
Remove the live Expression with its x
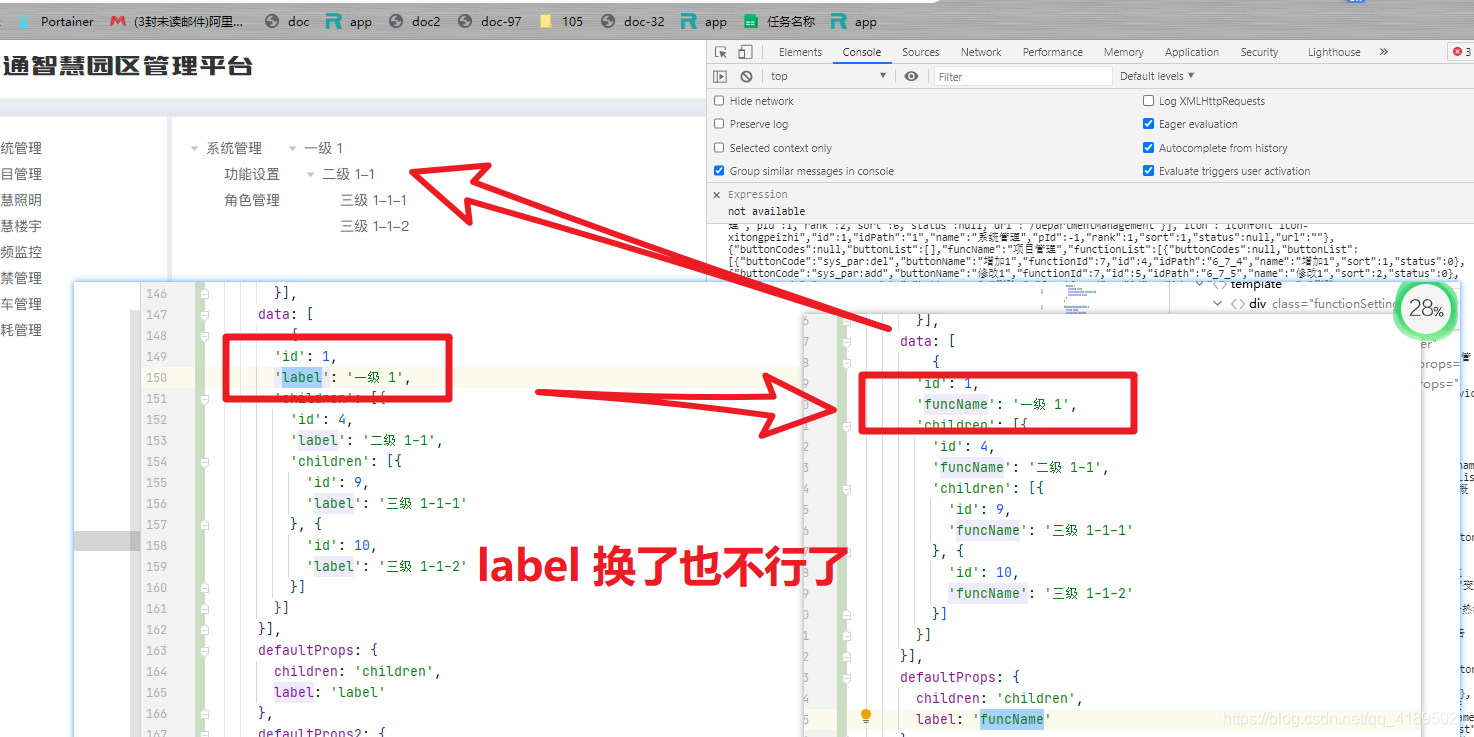[x=716, y=195]
